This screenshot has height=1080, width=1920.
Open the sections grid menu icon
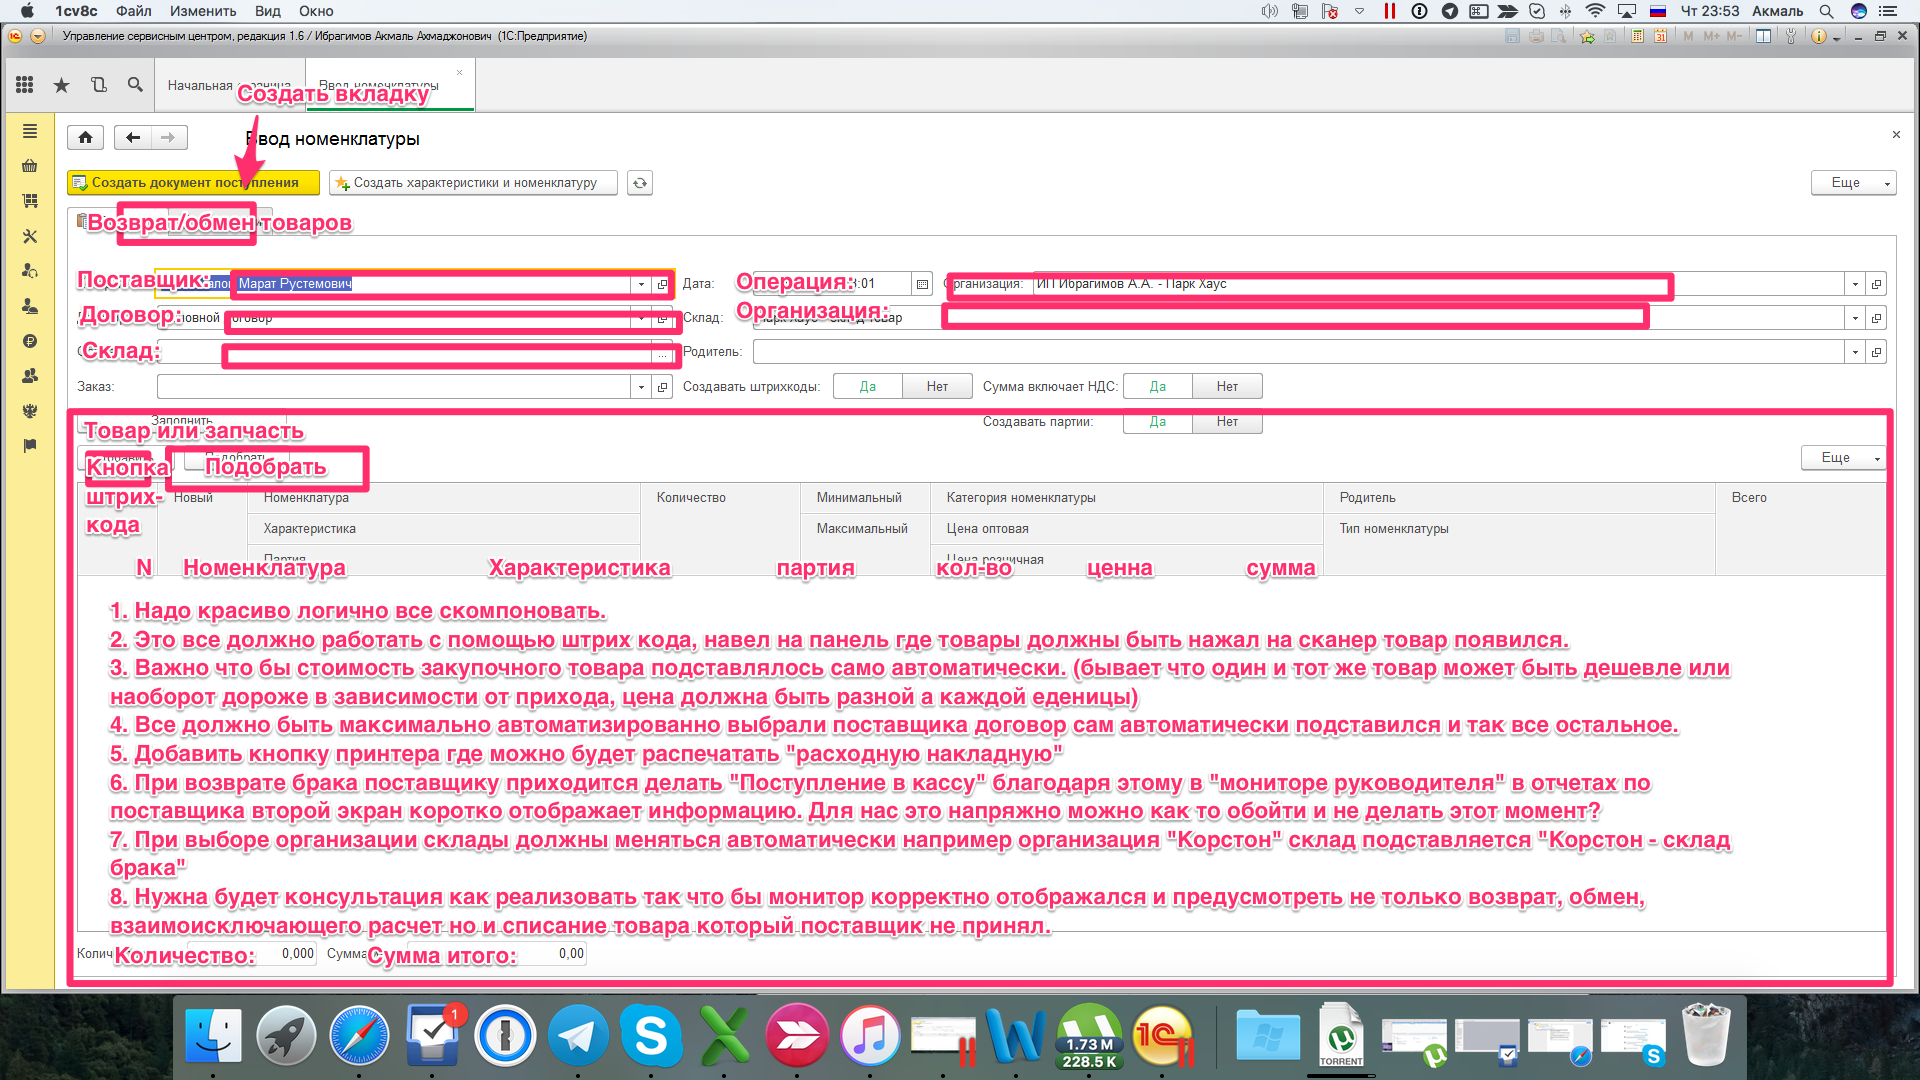pyautogui.click(x=25, y=85)
